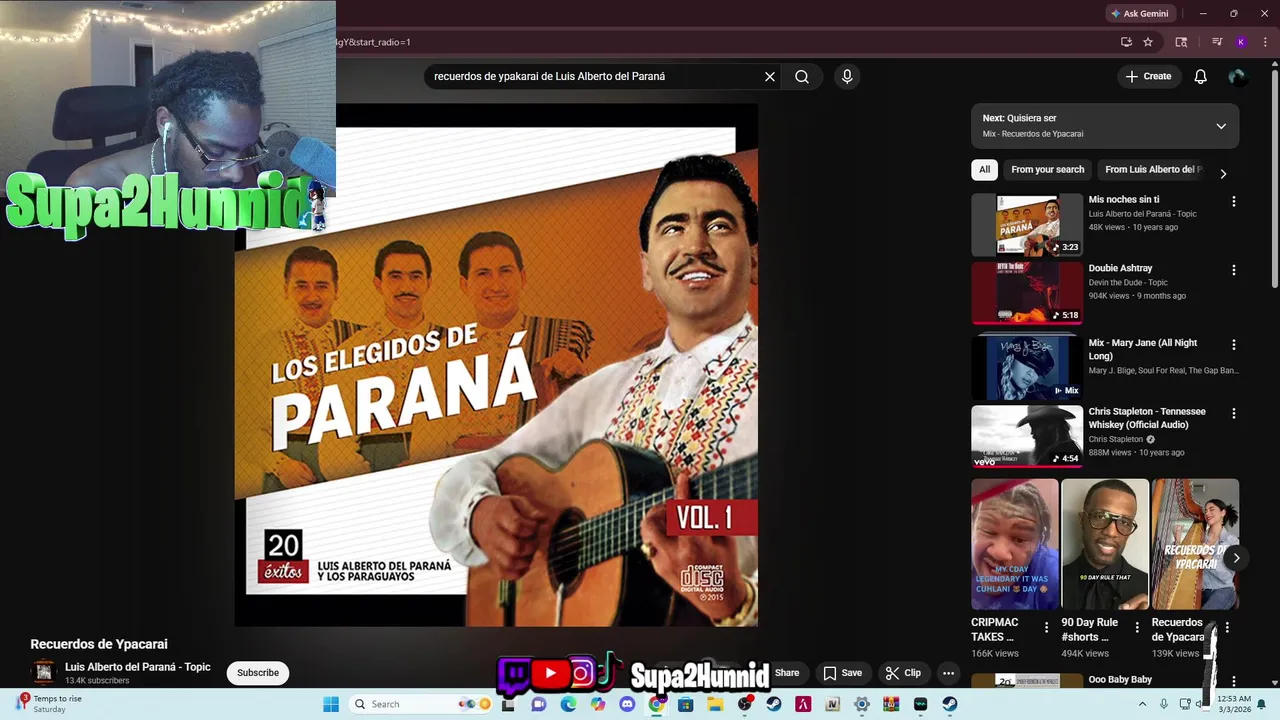
Task: Open Chrome profile K avatar
Action: click(1241, 42)
